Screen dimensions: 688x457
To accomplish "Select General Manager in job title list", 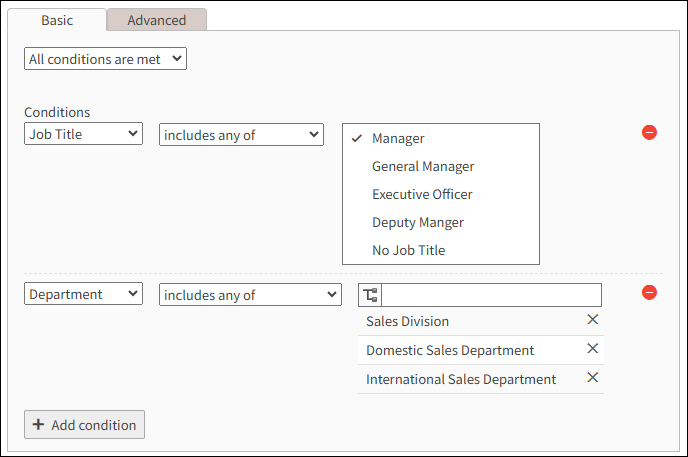I will tap(423, 166).
